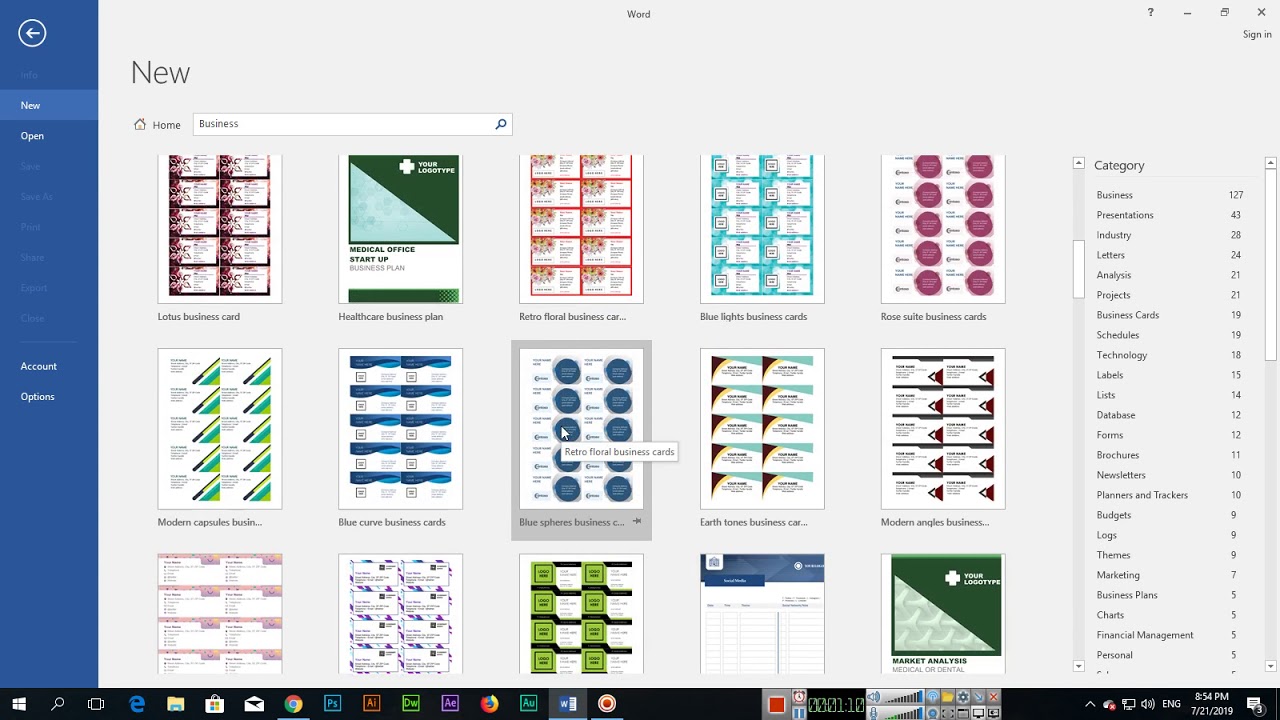Open Modern capsules business cards template

click(x=220, y=429)
